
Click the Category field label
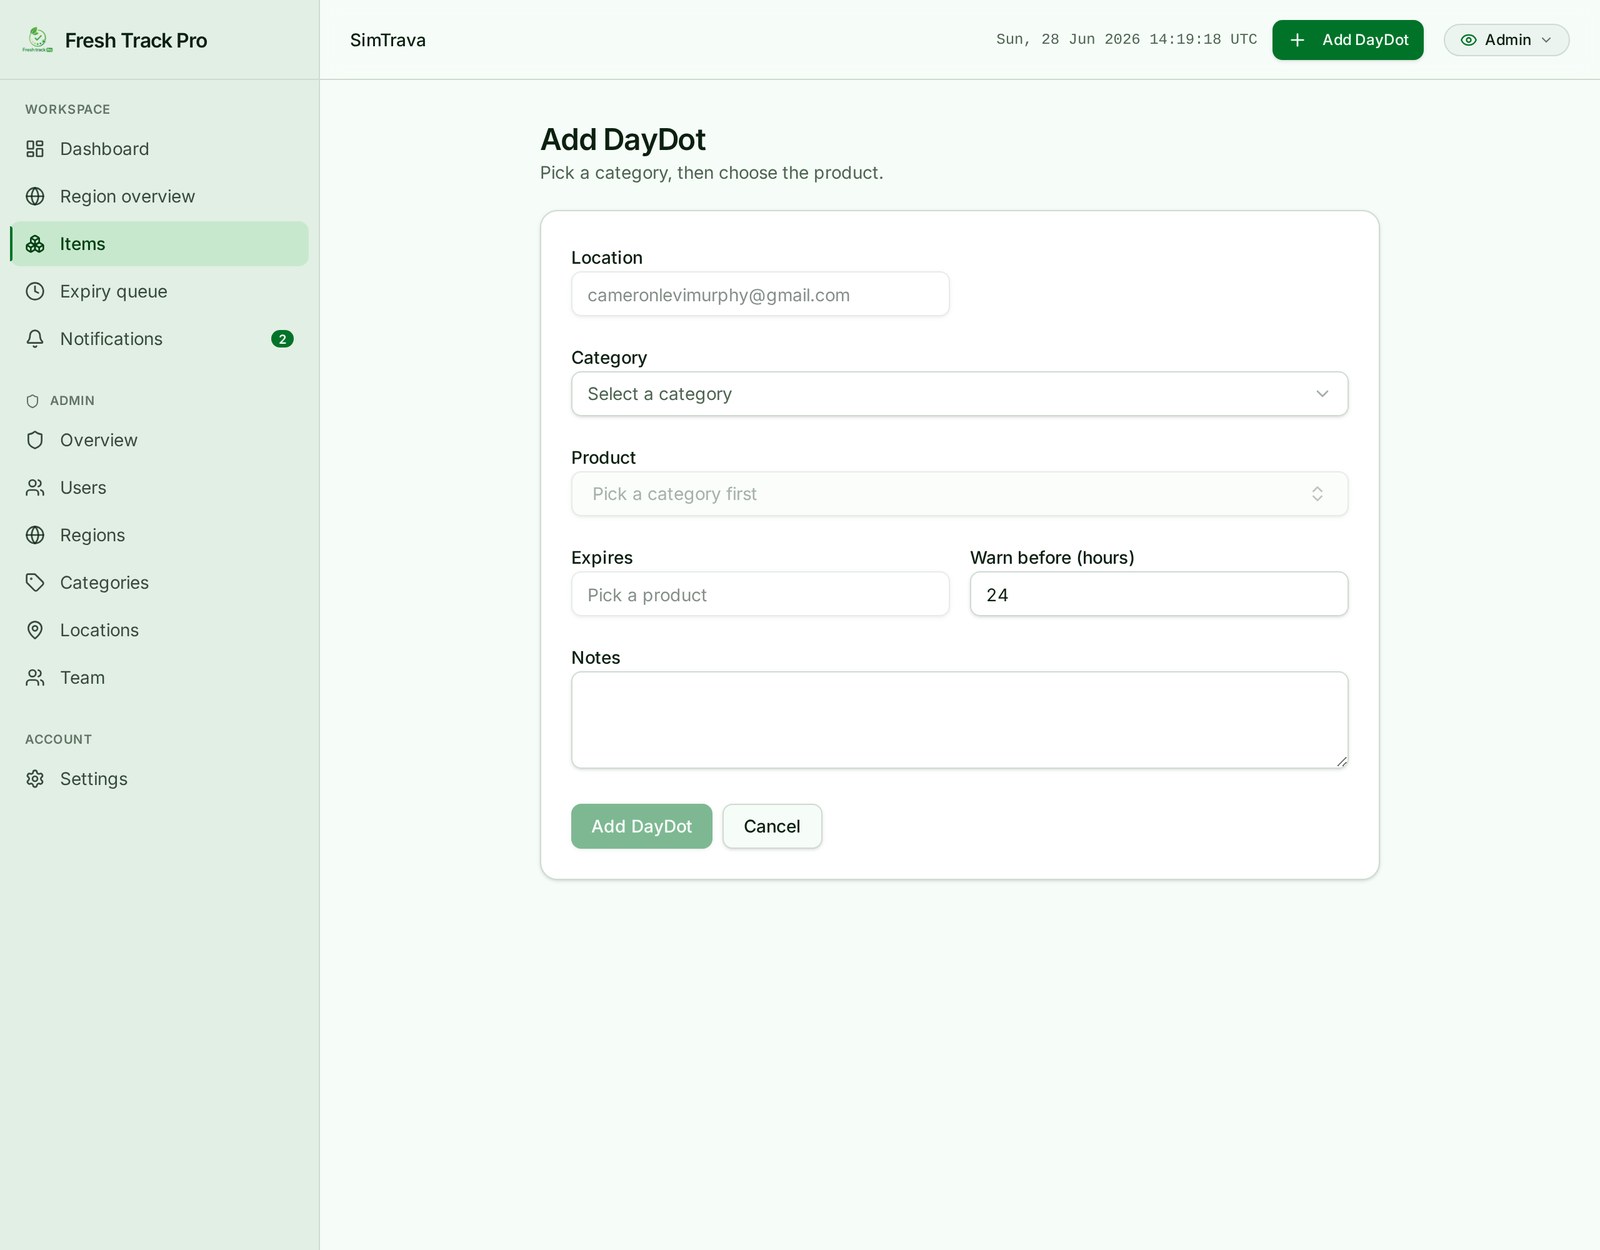(609, 357)
